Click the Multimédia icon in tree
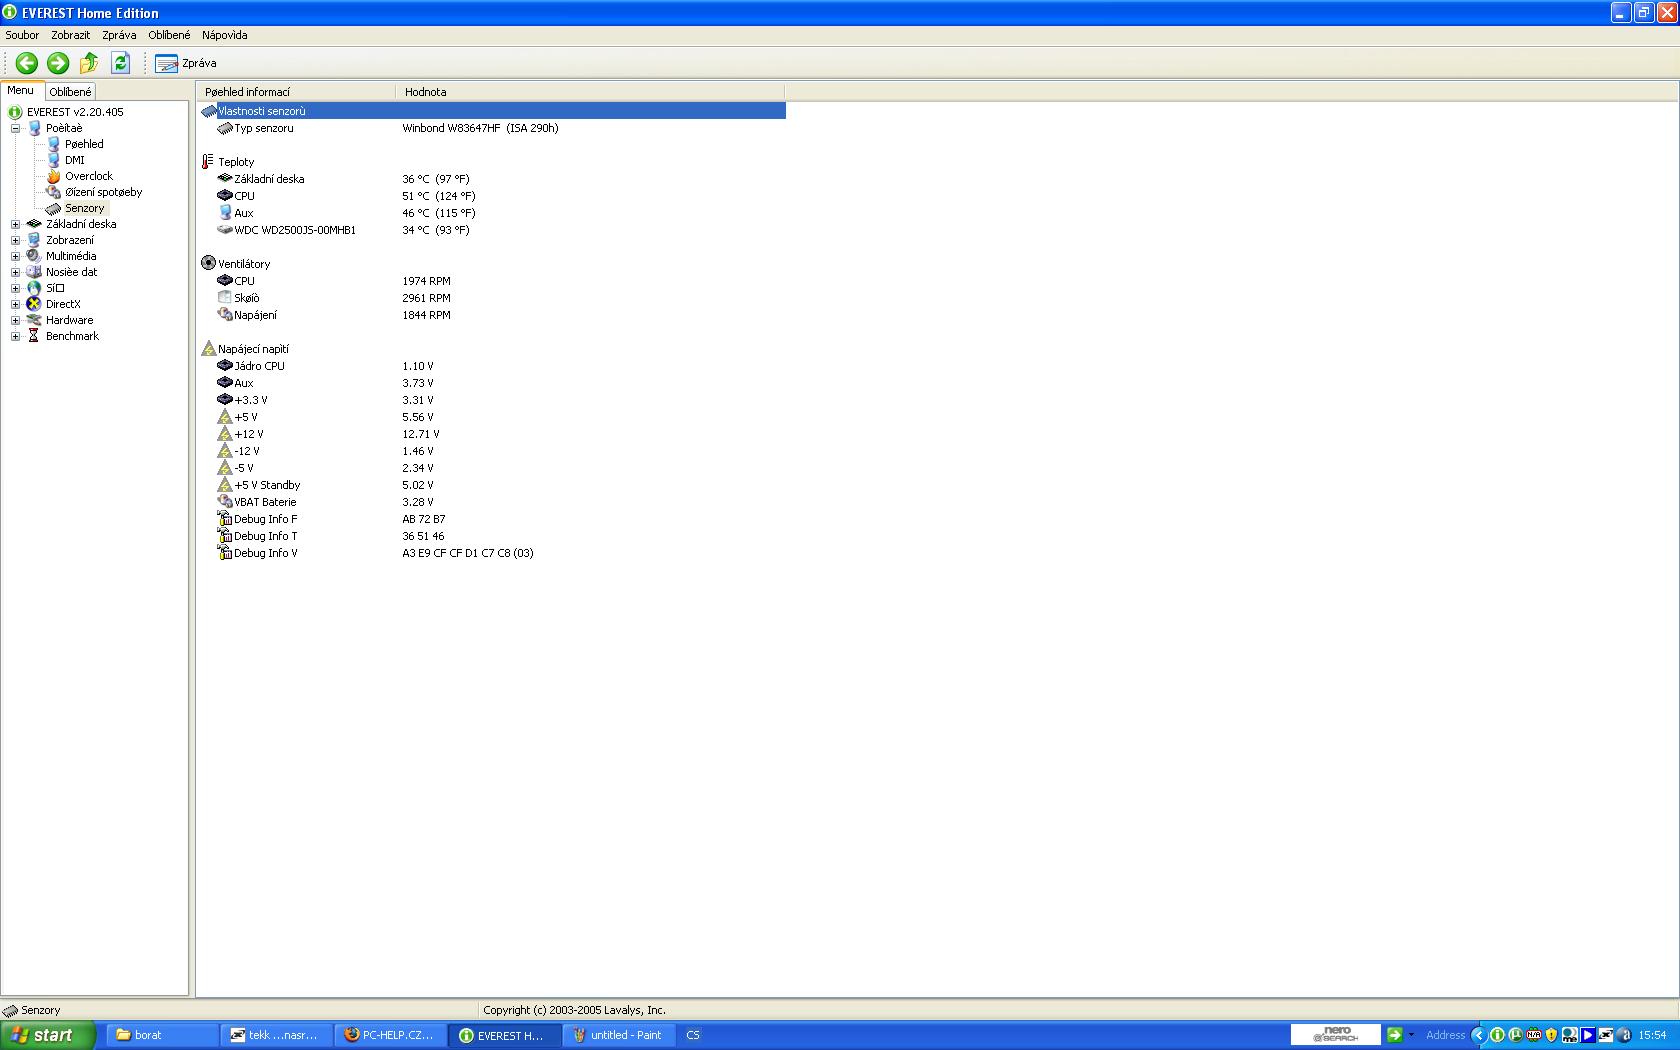Image resolution: width=1680 pixels, height=1050 pixels. [34, 256]
